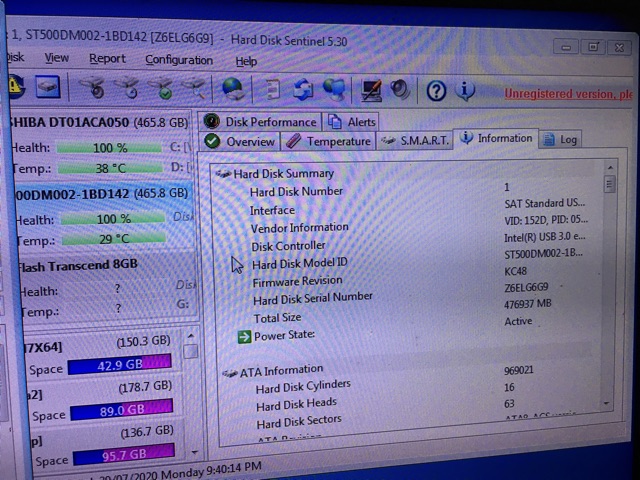This screenshot has width=640, height=480.
Task: Click the Power State green arrow icon
Action: pos(244,337)
